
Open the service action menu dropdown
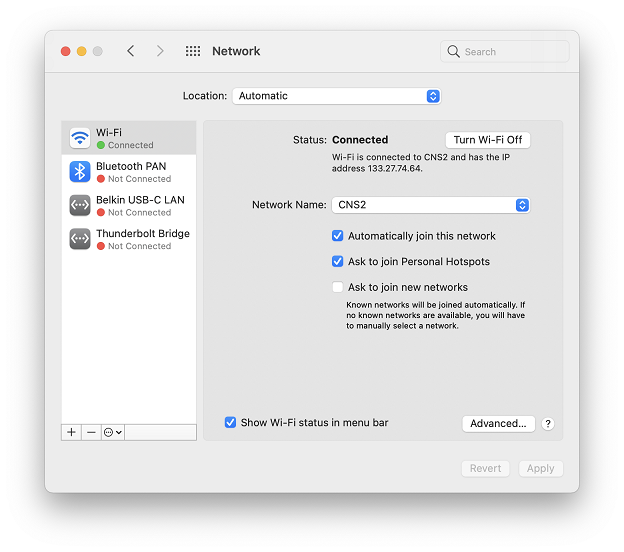pyautogui.click(x=113, y=432)
